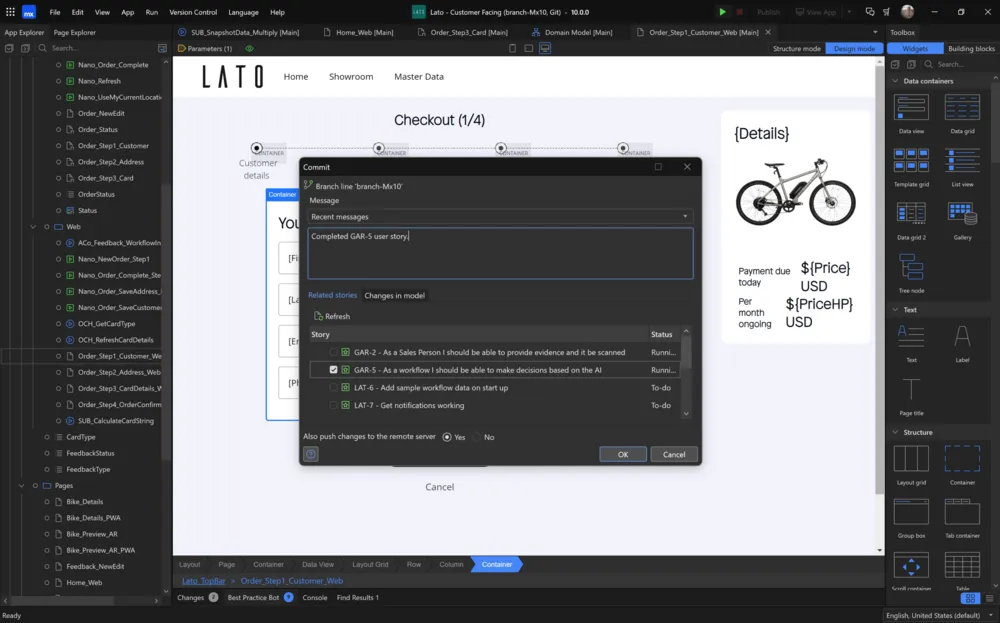This screenshot has width=1000, height=623.
Task: Pick the Gallery widget icon
Action: pos(962,214)
